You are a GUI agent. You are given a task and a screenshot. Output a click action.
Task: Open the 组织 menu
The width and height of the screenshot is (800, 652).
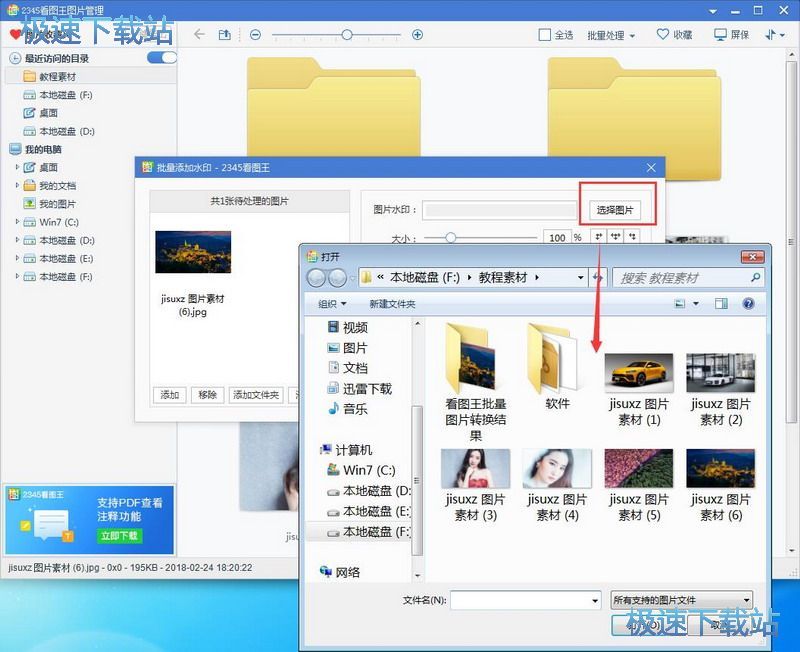coord(332,304)
